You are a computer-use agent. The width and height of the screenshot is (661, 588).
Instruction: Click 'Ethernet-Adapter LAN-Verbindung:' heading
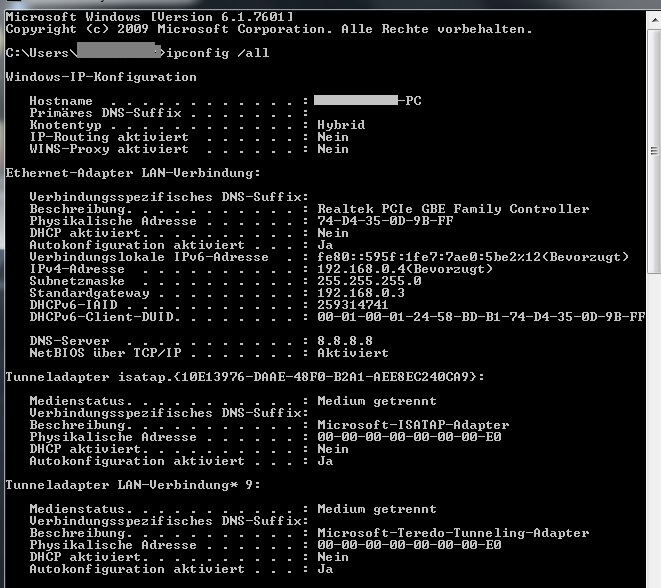[x=133, y=173]
